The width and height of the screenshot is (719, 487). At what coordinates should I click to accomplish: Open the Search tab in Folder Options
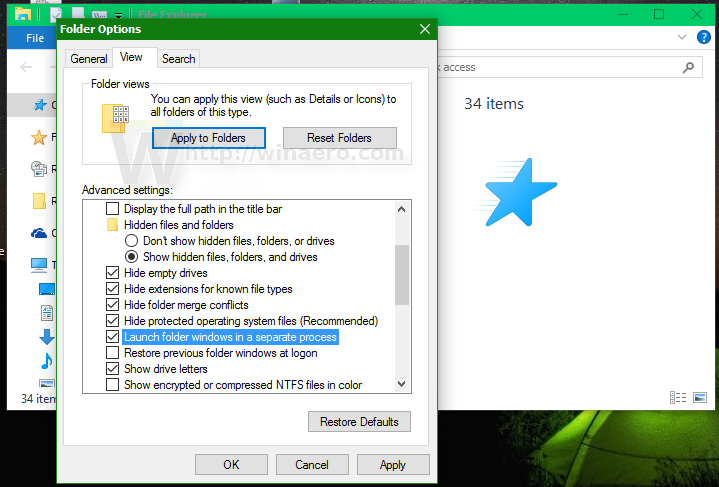coord(178,59)
